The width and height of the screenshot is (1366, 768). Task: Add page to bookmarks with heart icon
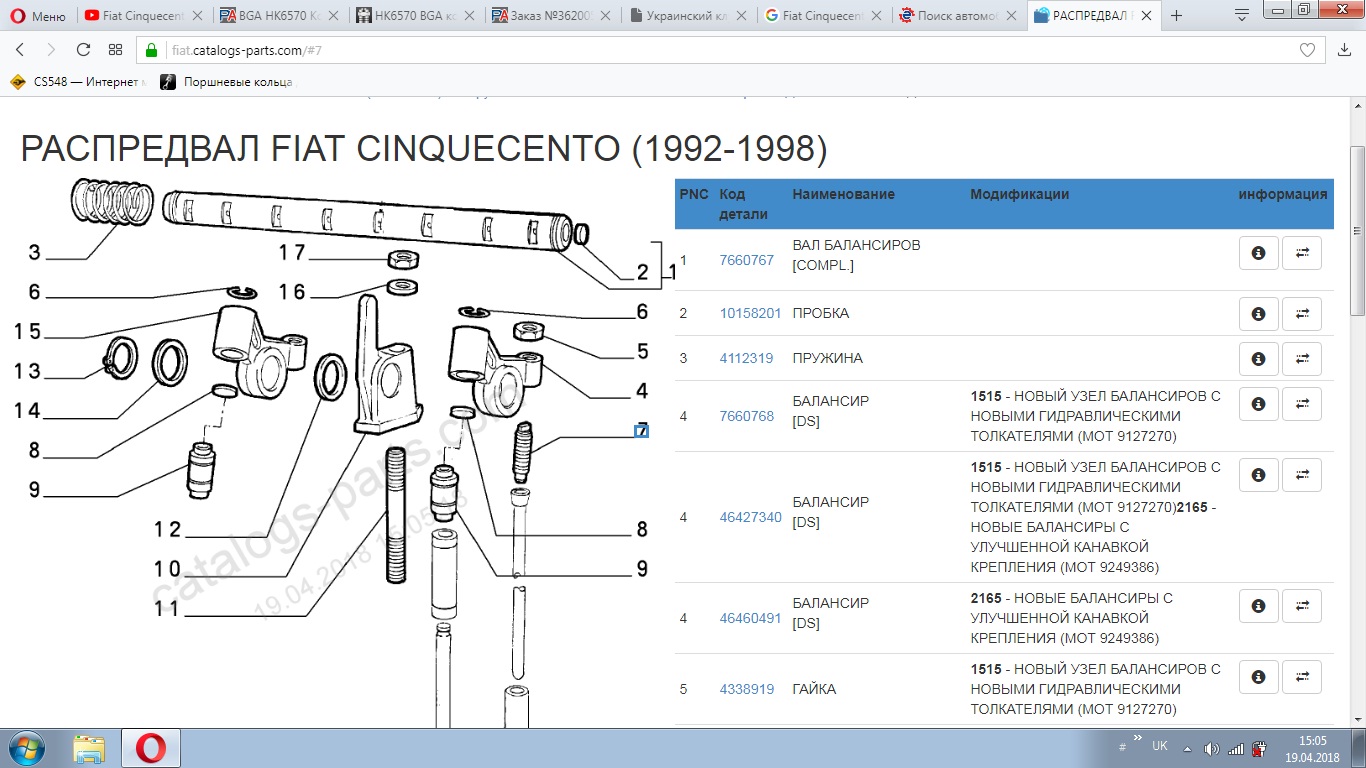coord(1307,50)
